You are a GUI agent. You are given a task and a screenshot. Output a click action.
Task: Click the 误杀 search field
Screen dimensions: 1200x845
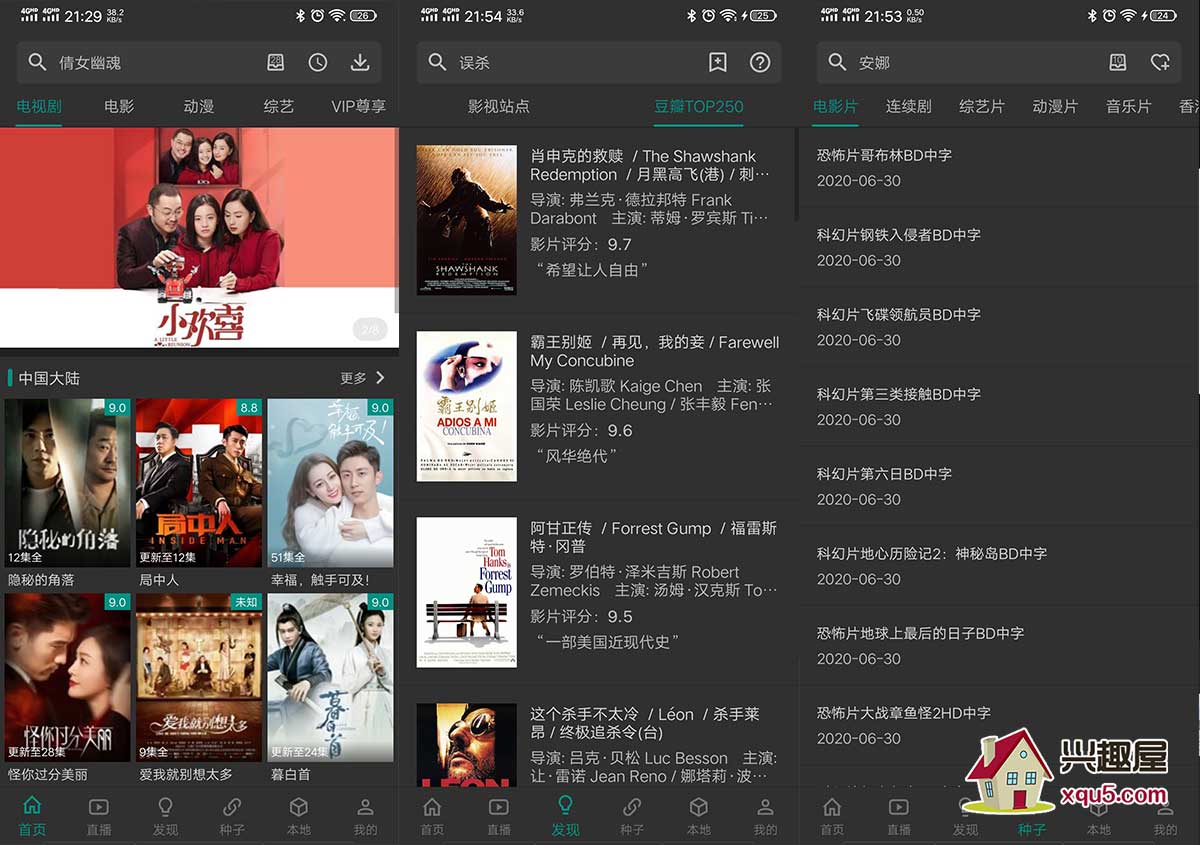coord(599,62)
